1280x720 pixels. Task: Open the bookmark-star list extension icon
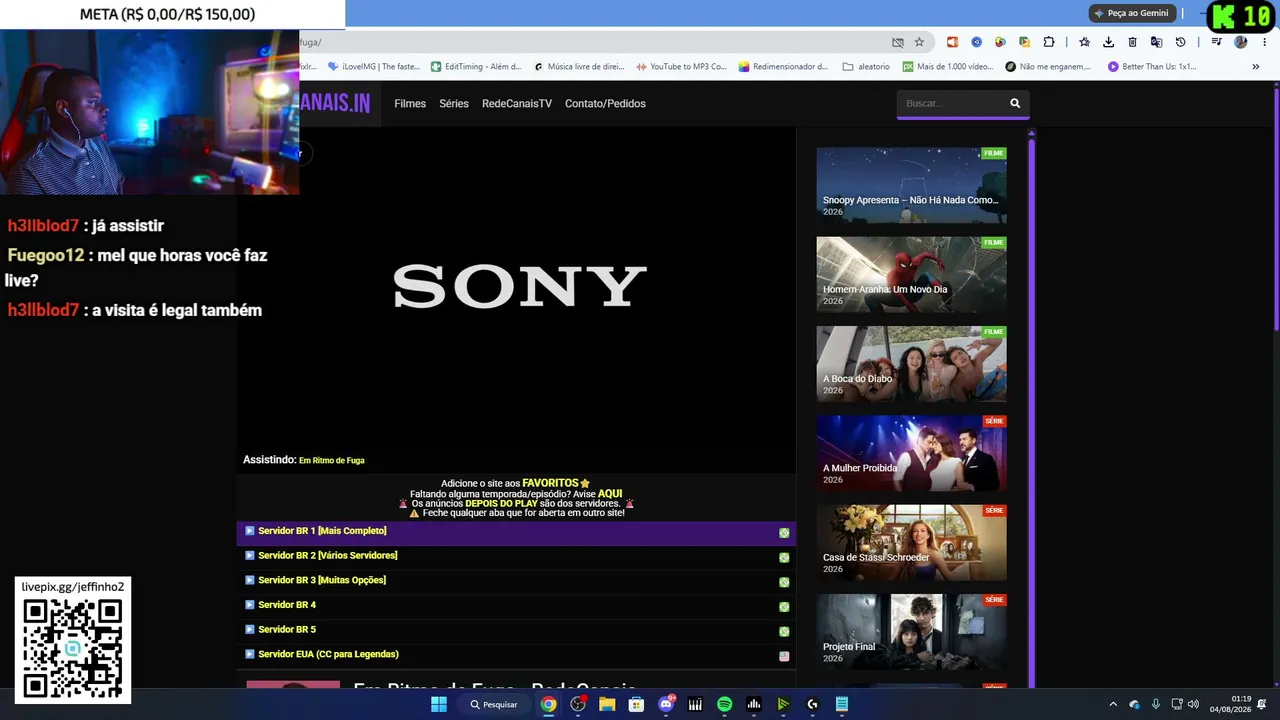point(1084,42)
